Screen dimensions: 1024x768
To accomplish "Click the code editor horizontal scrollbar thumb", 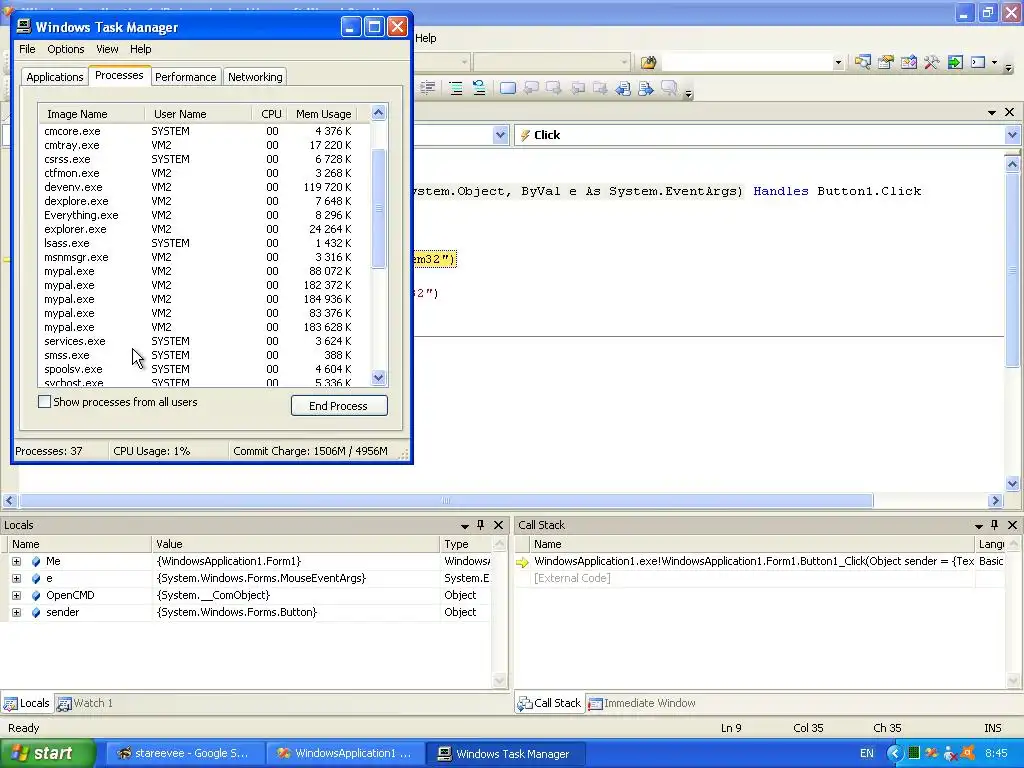I will (x=446, y=501).
